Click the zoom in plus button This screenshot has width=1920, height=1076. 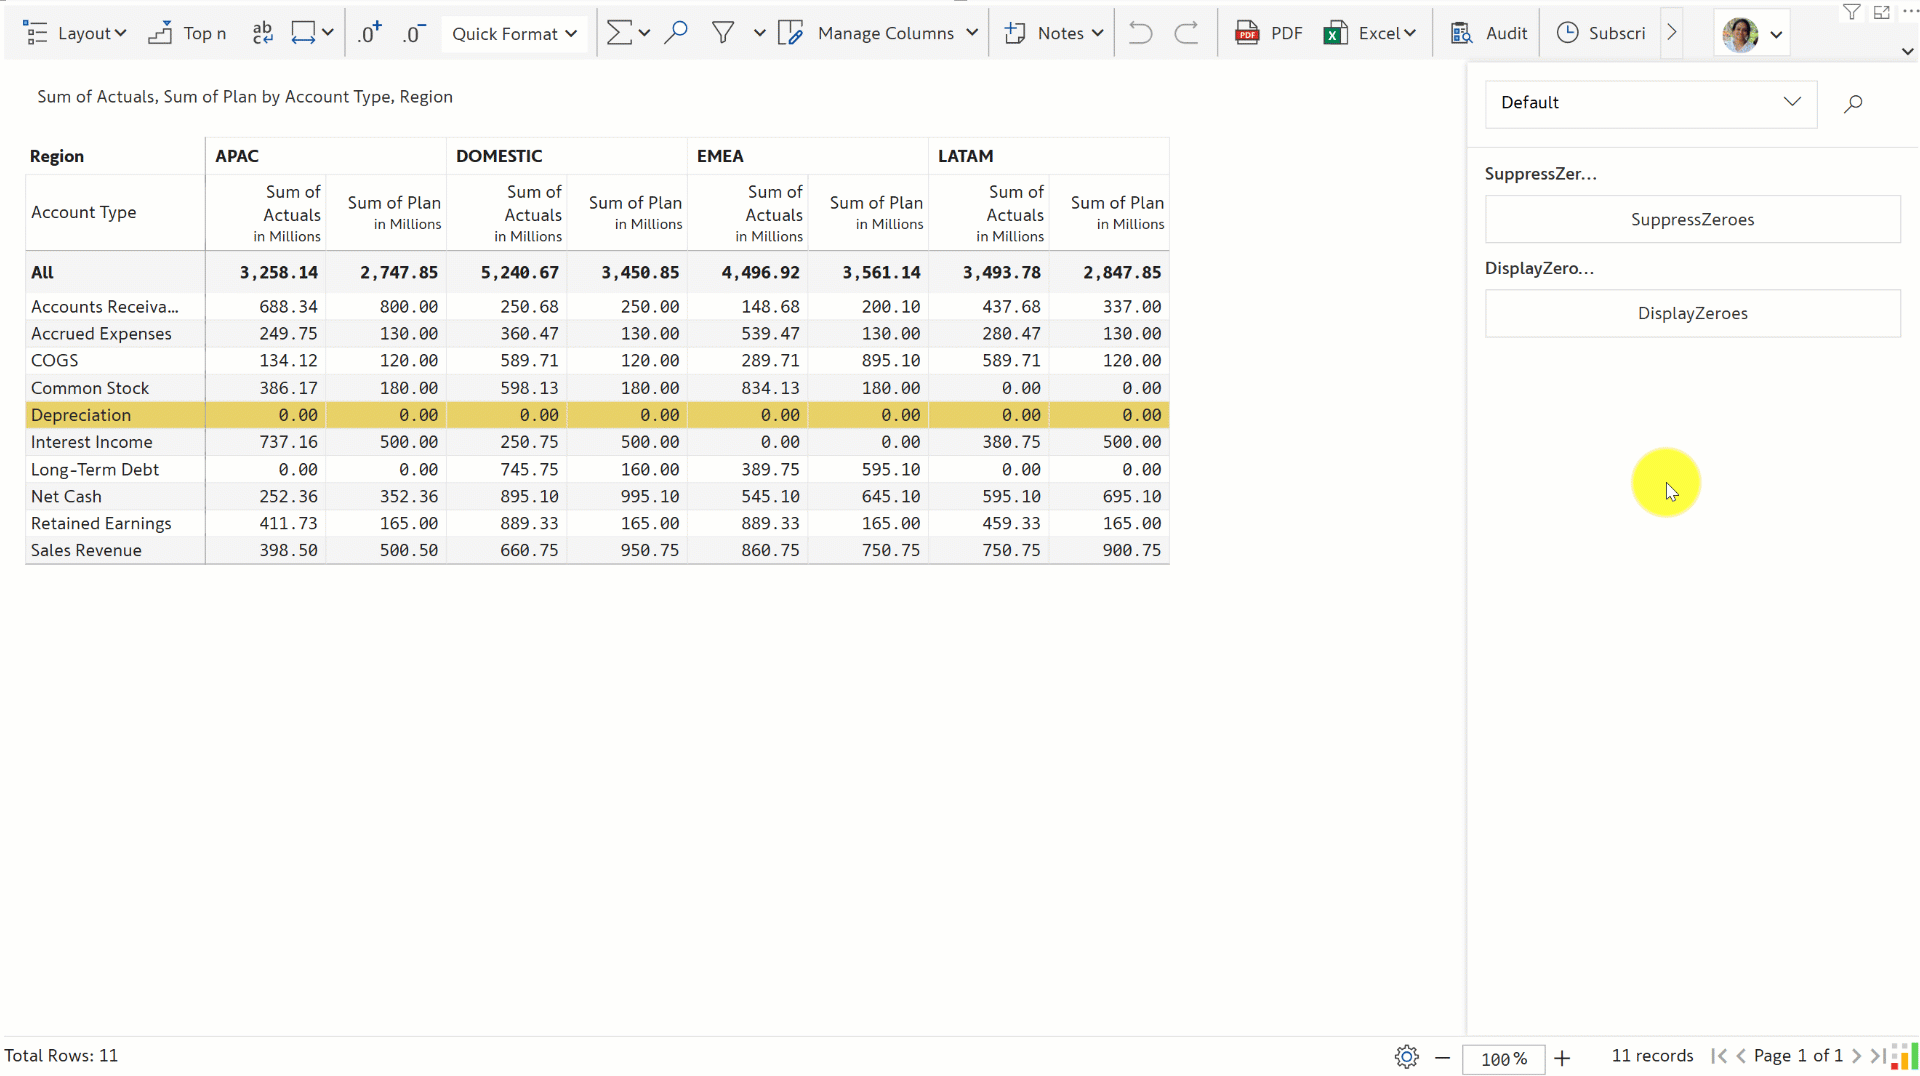[1562, 1058]
